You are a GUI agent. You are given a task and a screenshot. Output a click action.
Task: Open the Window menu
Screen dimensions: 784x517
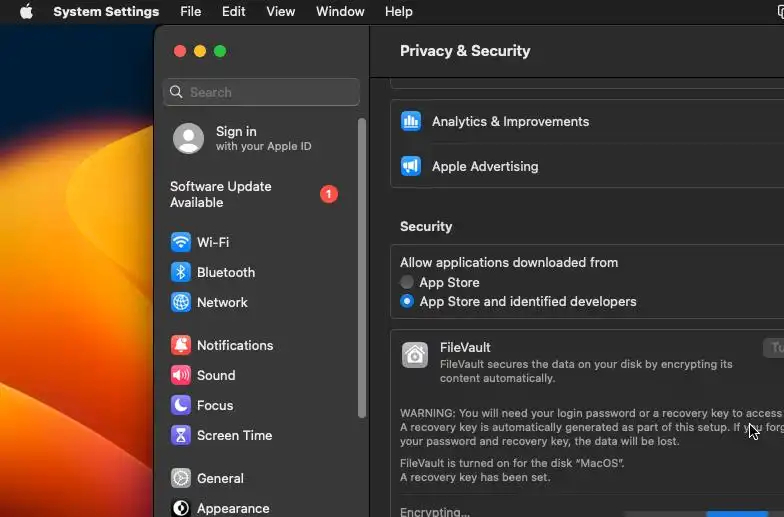340,12
